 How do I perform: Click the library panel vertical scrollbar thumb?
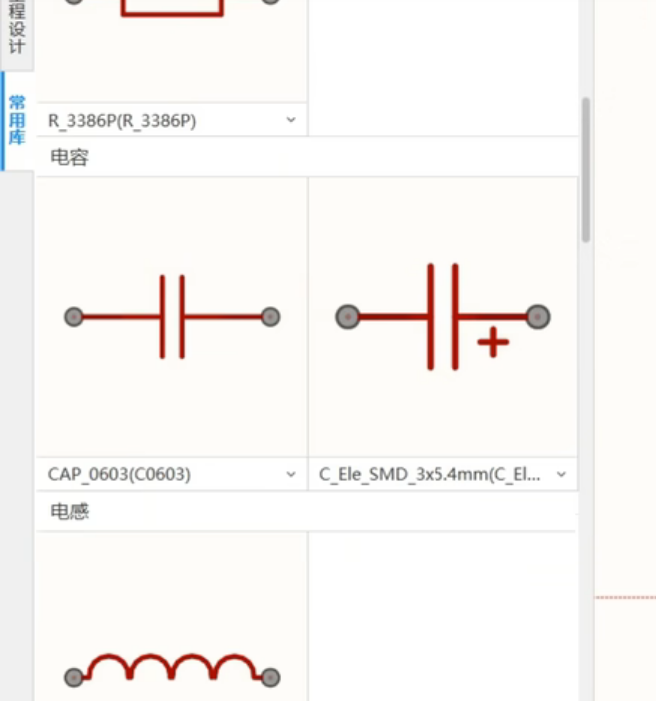point(586,170)
